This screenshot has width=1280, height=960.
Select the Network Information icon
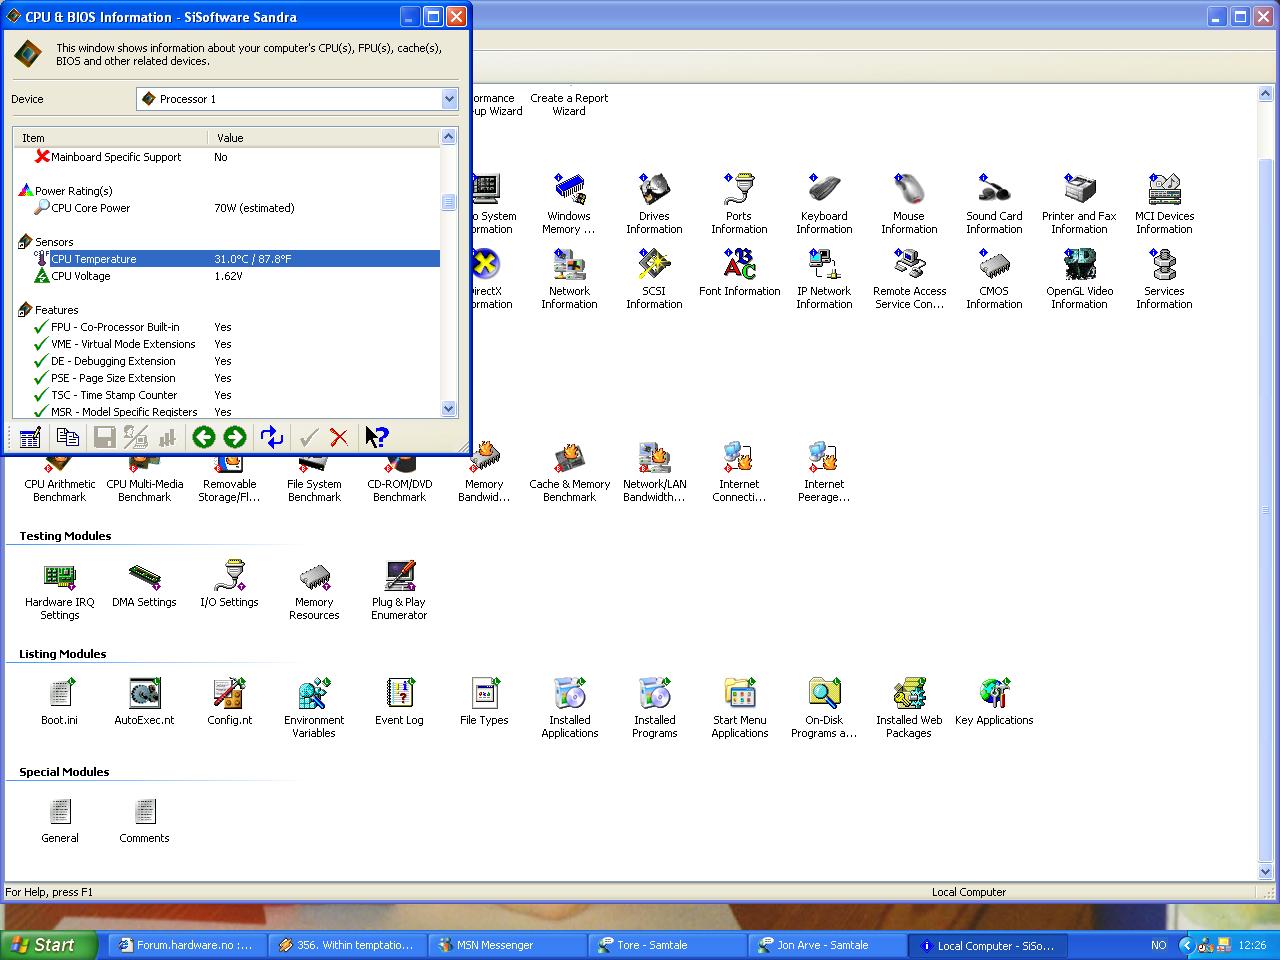click(569, 278)
